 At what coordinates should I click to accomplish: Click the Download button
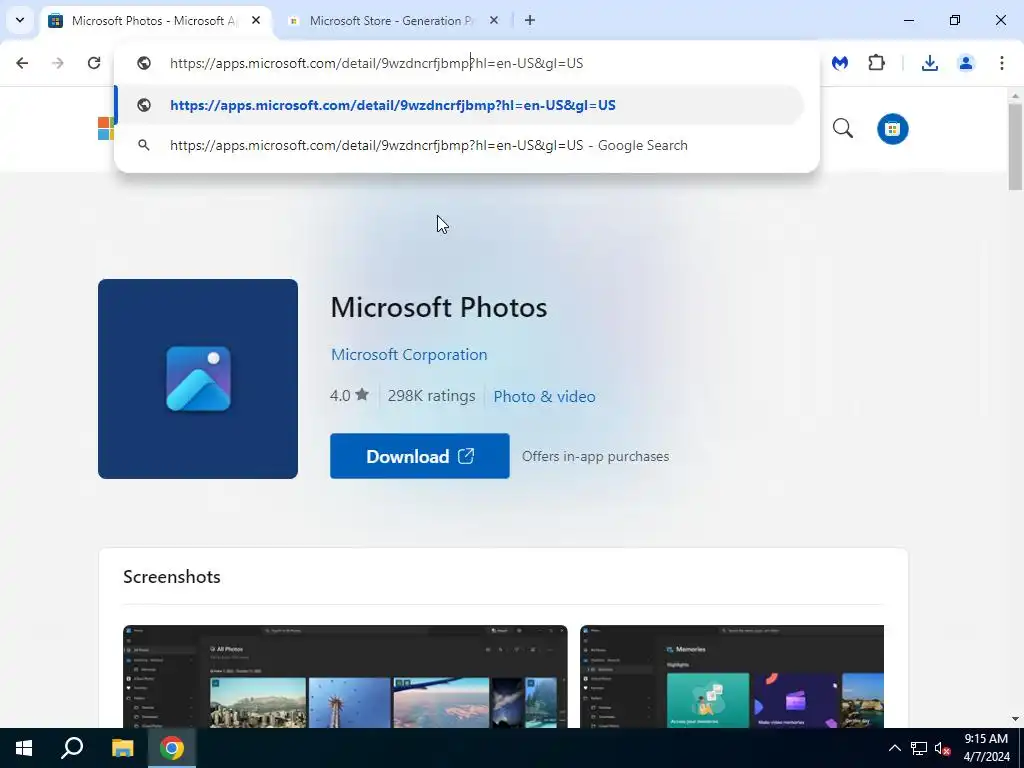[x=420, y=456]
